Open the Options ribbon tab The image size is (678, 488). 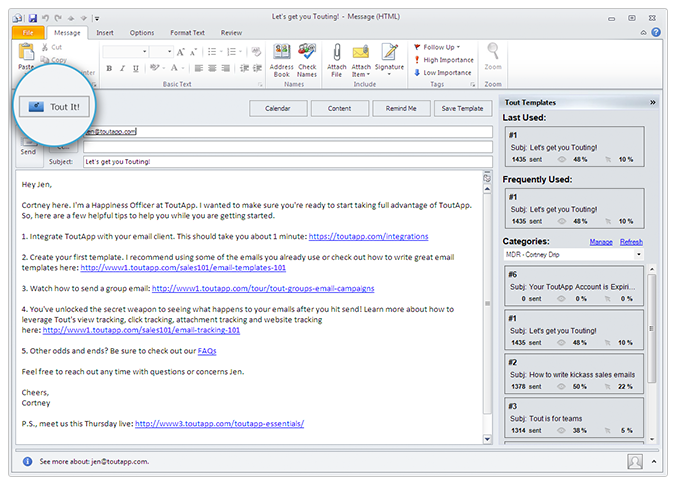pos(142,33)
